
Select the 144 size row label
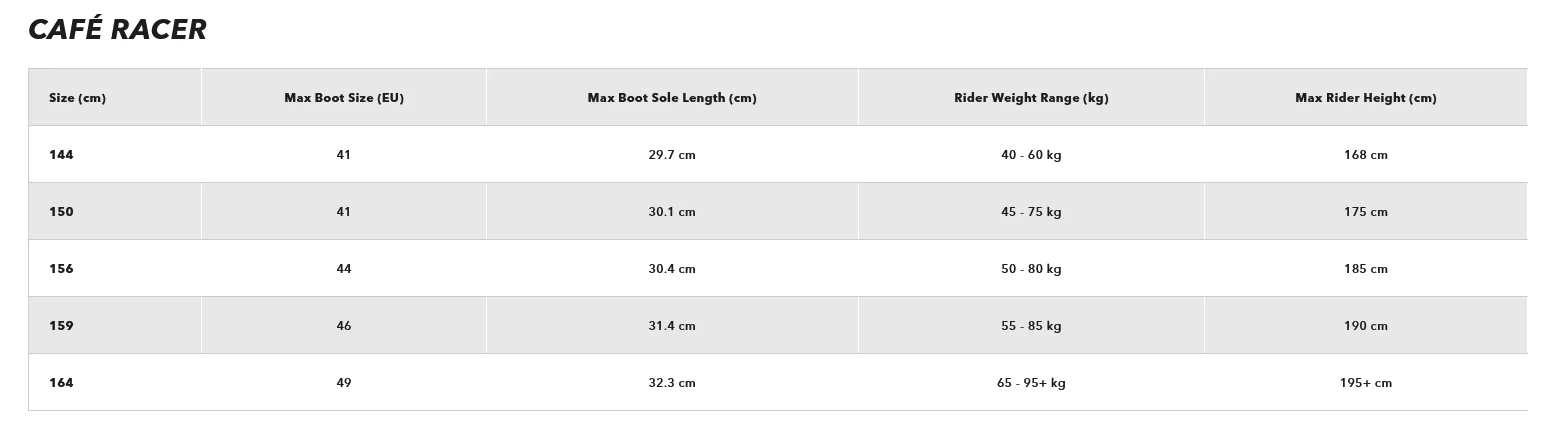(x=61, y=155)
